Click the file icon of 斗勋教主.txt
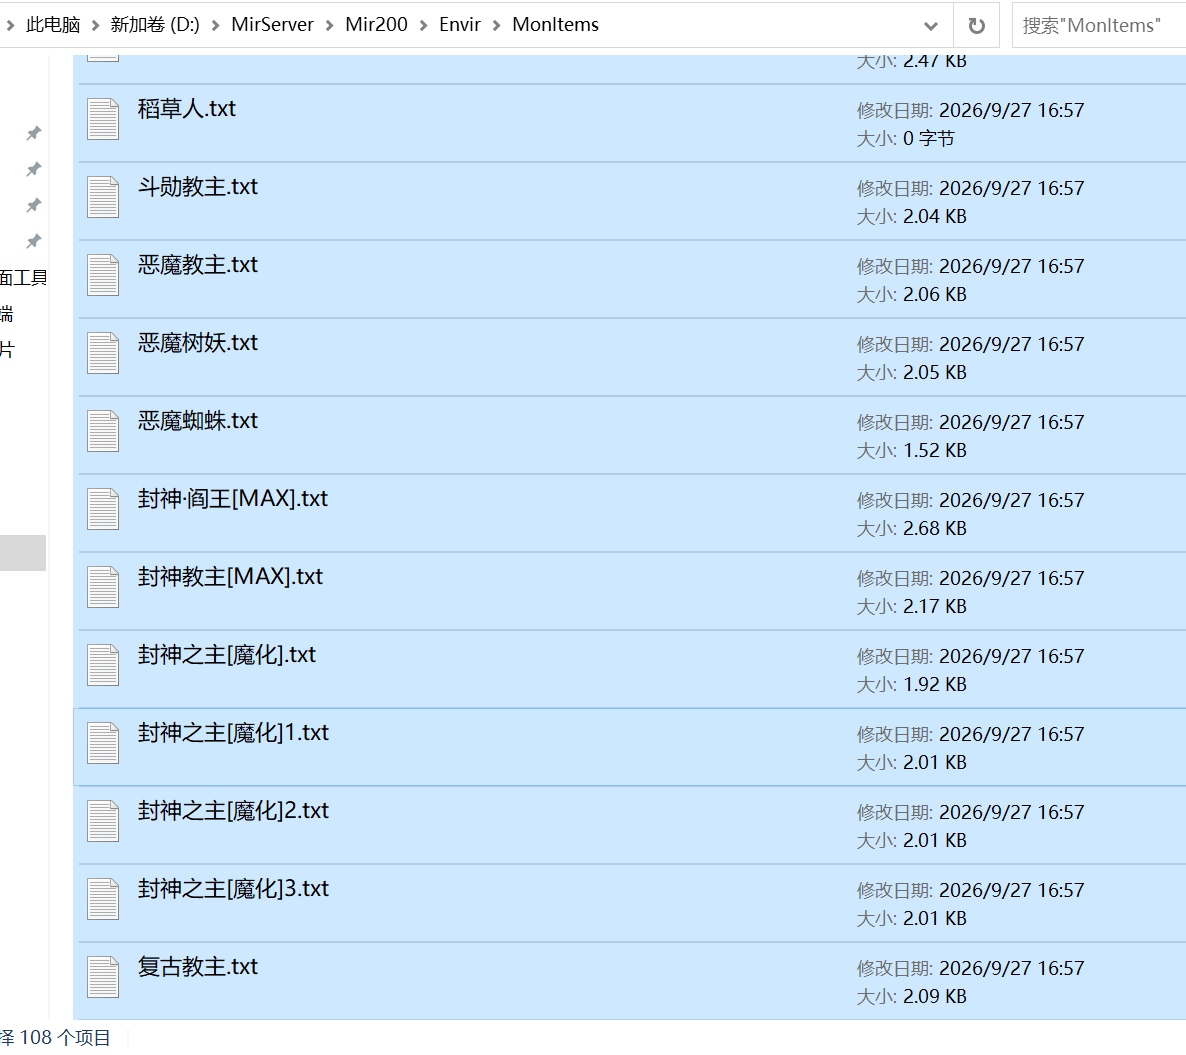Viewport: 1186px width, 1055px height. [103, 197]
